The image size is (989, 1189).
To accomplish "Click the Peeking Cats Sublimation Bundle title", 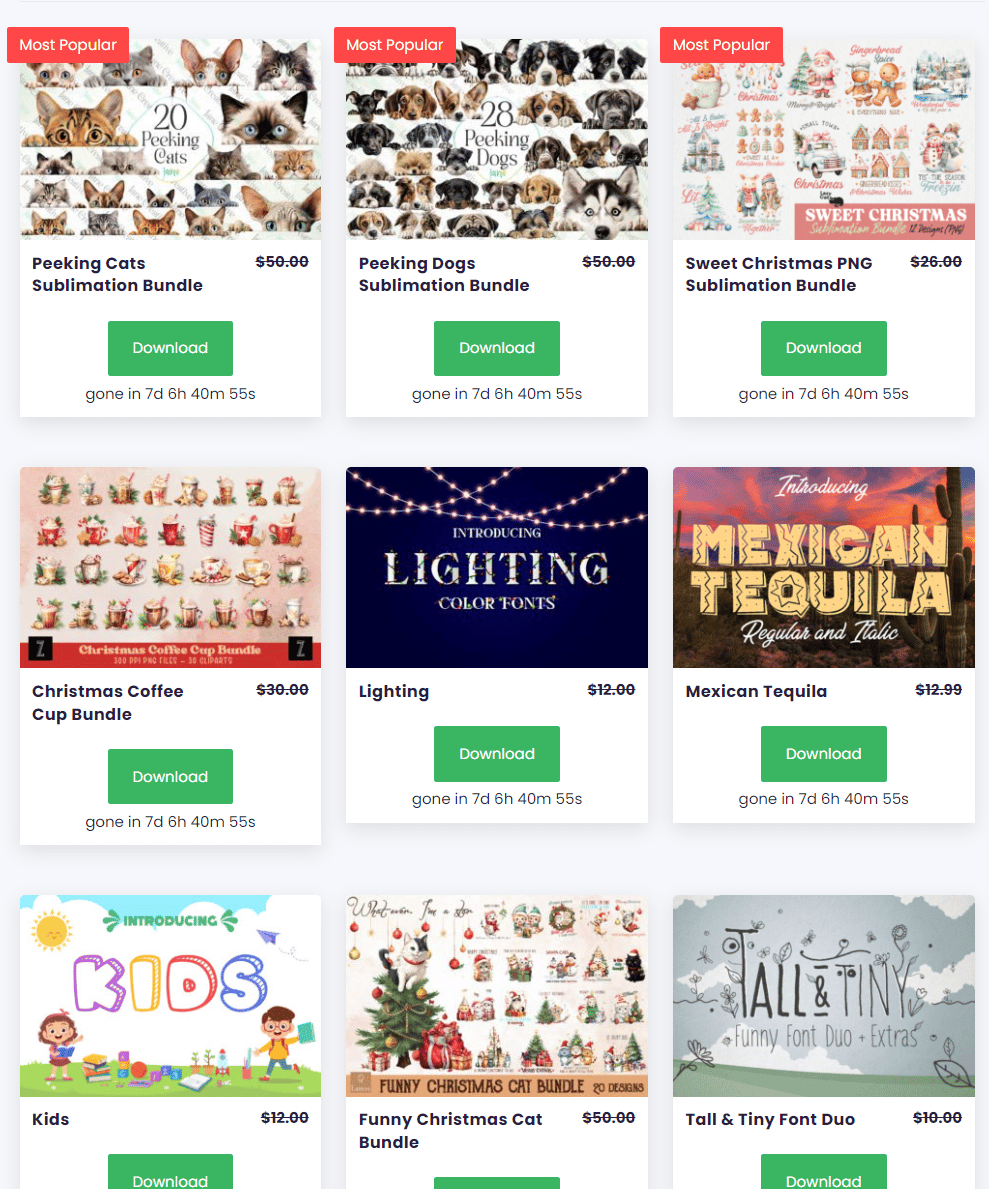I will (118, 275).
